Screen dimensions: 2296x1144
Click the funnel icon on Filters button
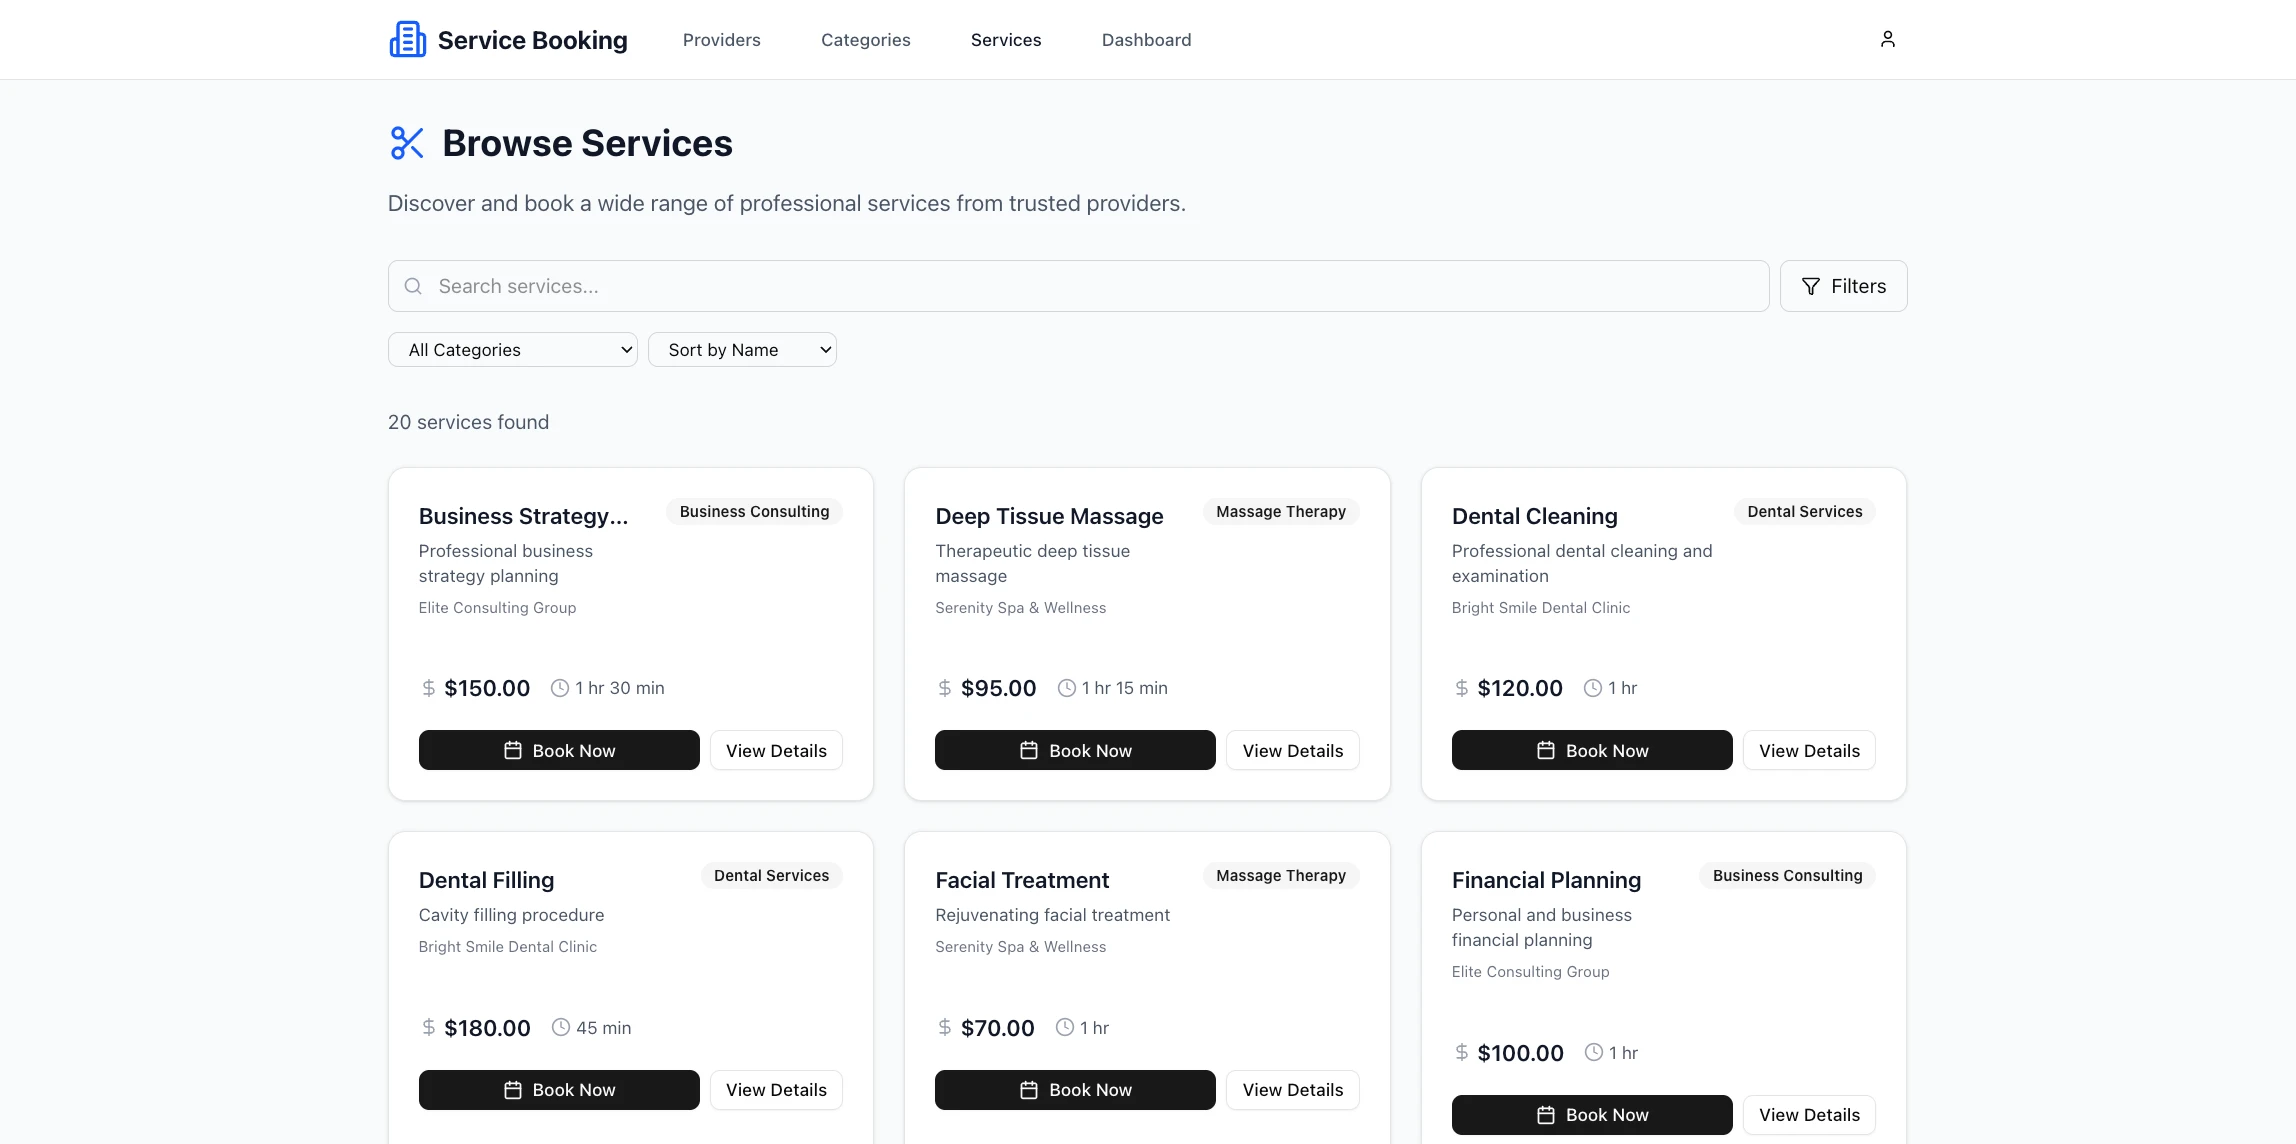click(x=1810, y=286)
